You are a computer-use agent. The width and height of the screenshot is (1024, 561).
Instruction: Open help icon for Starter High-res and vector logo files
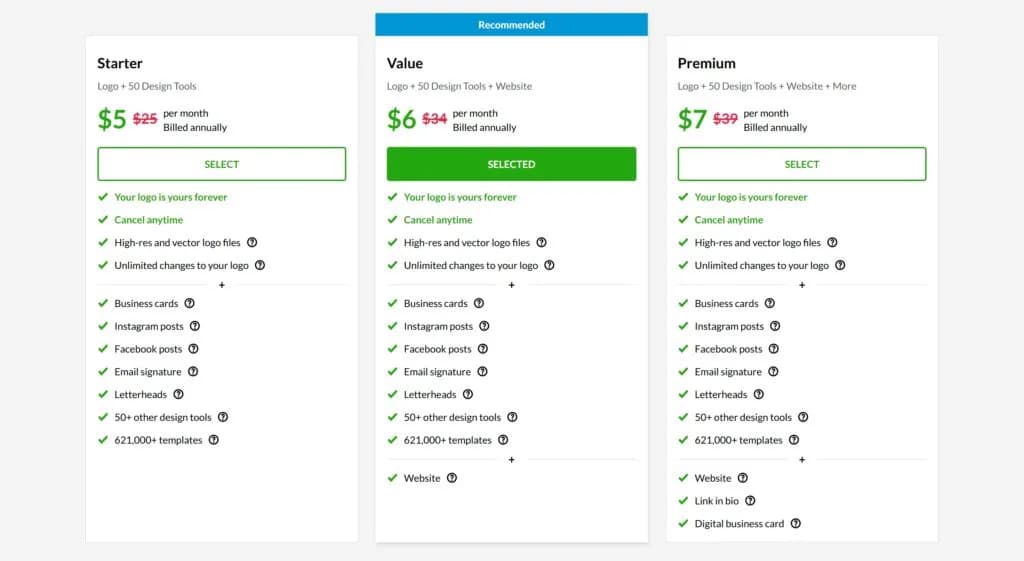[x=252, y=242]
